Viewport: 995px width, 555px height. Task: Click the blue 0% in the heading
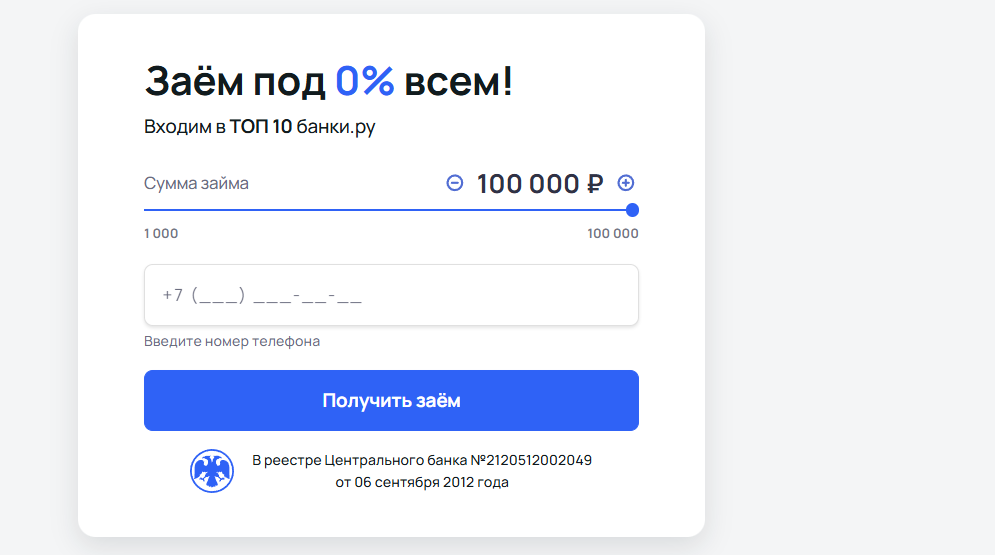click(x=364, y=82)
